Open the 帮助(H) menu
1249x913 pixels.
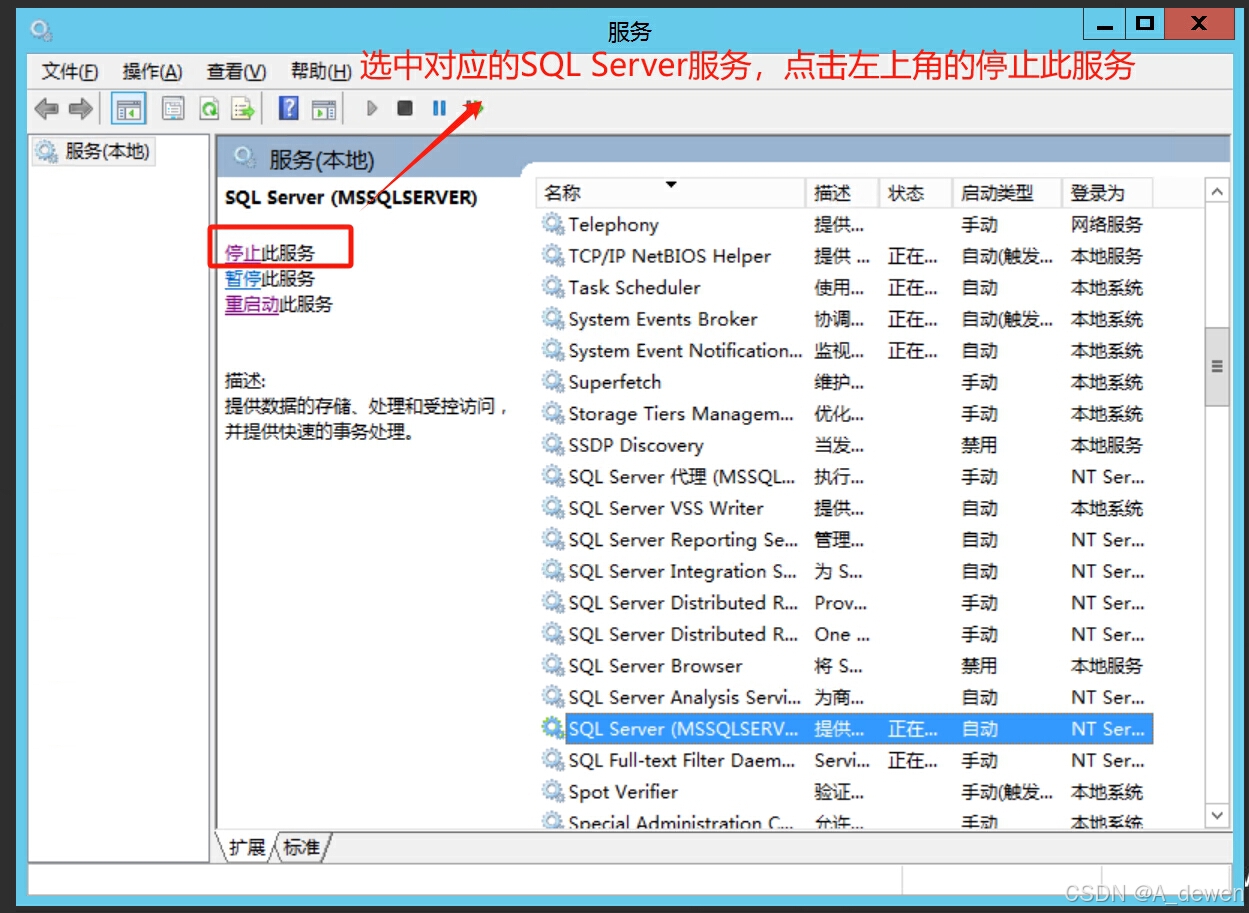(x=321, y=72)
